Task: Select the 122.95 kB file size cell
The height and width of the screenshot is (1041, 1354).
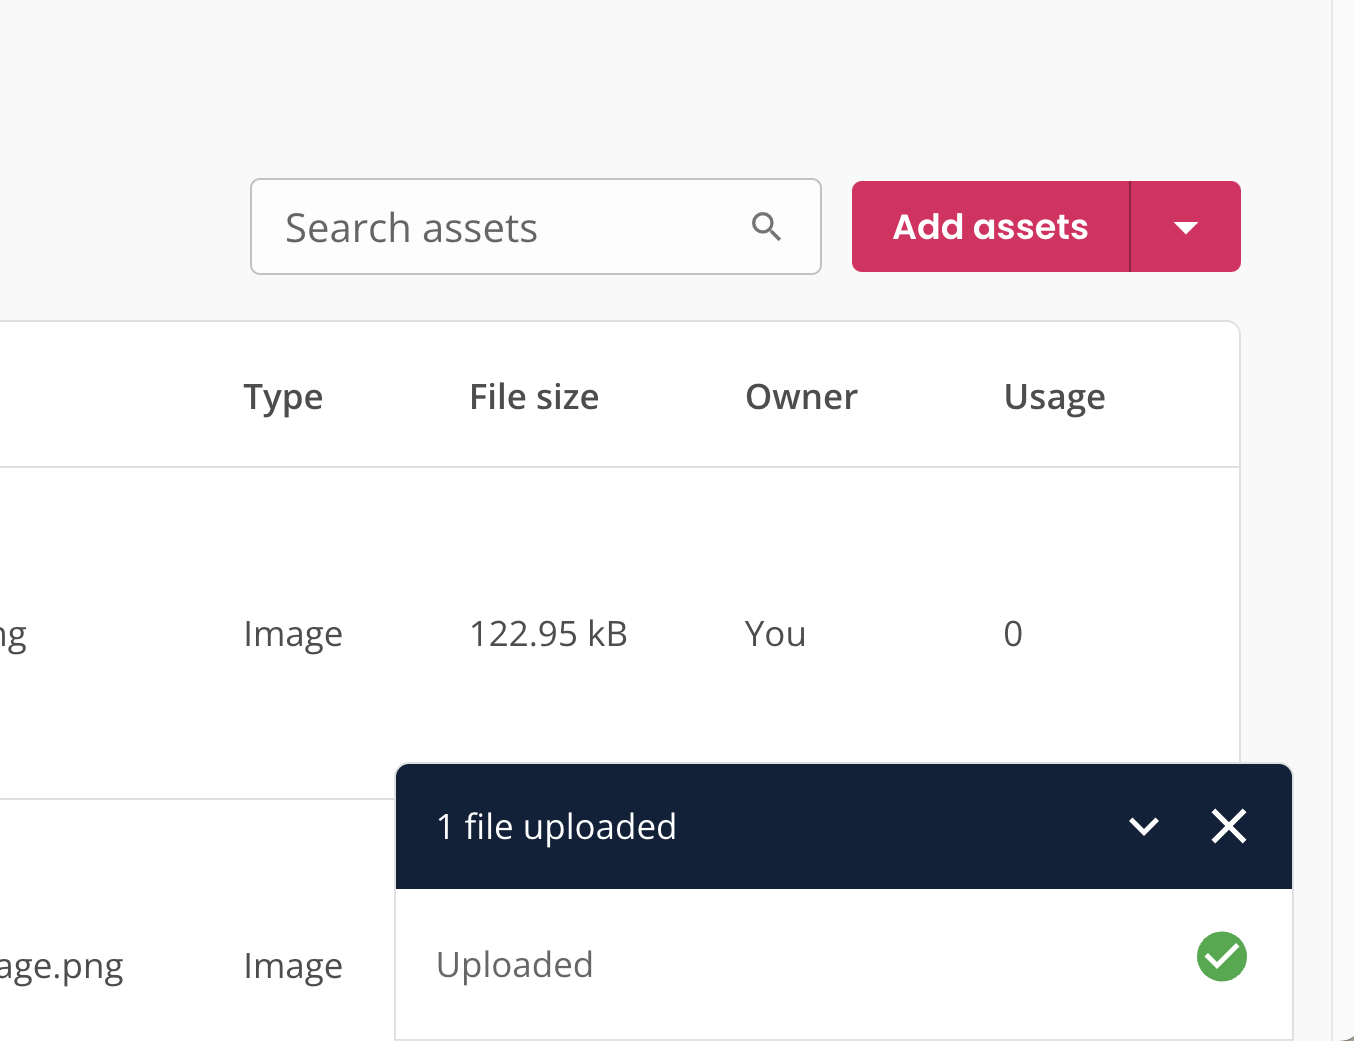Action: coord(548,634)
